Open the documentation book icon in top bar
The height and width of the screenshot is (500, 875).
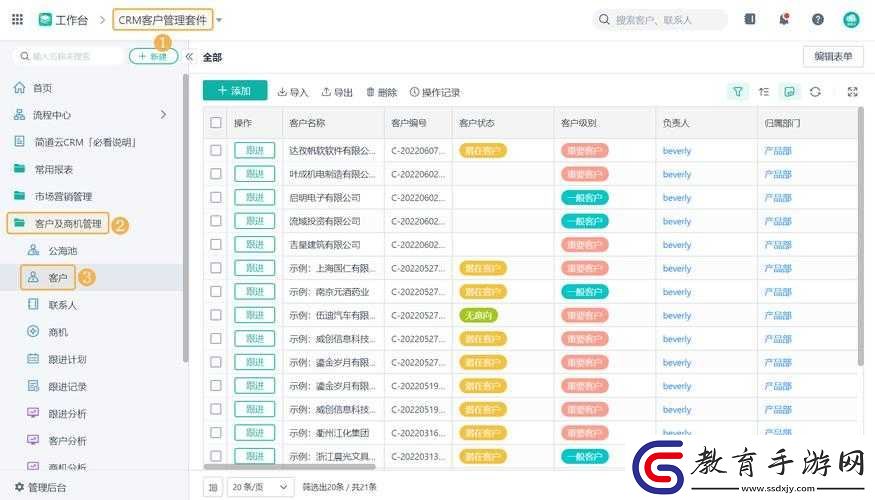[750, 20]
